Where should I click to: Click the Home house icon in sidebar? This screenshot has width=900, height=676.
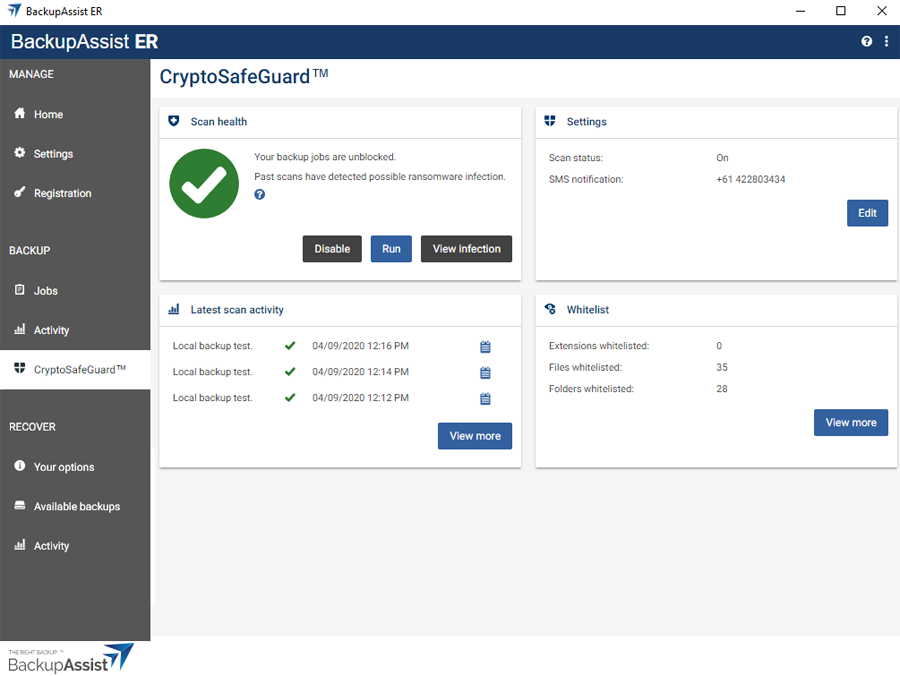(20, 113)
